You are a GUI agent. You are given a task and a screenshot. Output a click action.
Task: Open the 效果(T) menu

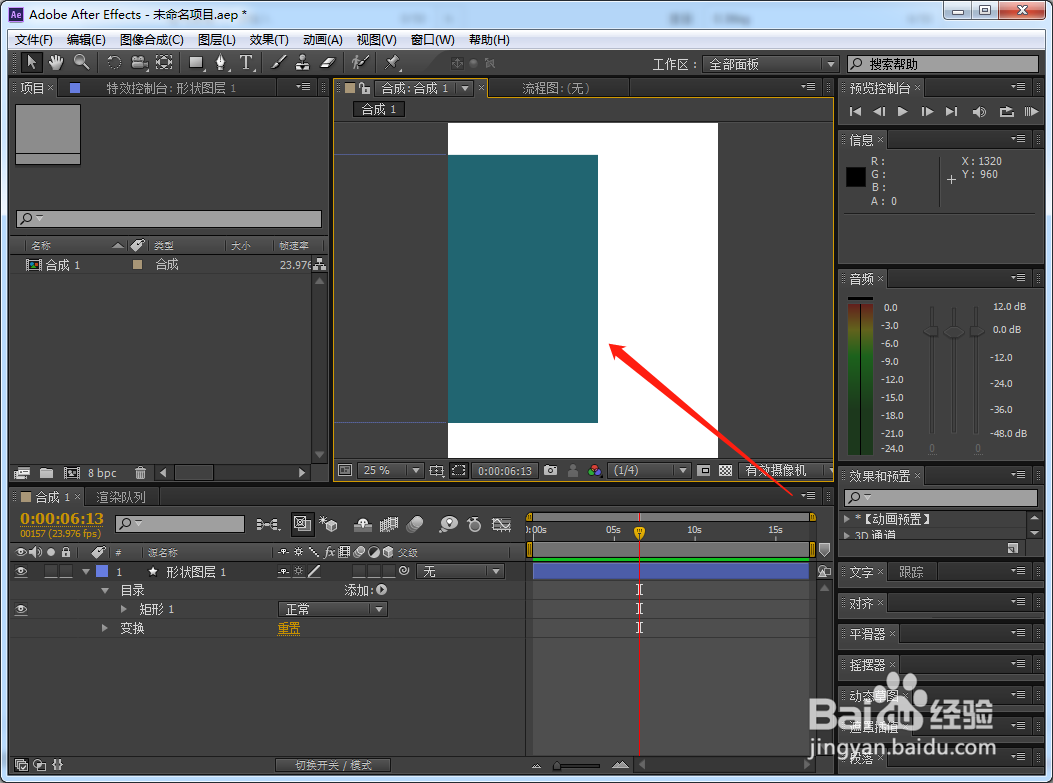click(269, 40)
